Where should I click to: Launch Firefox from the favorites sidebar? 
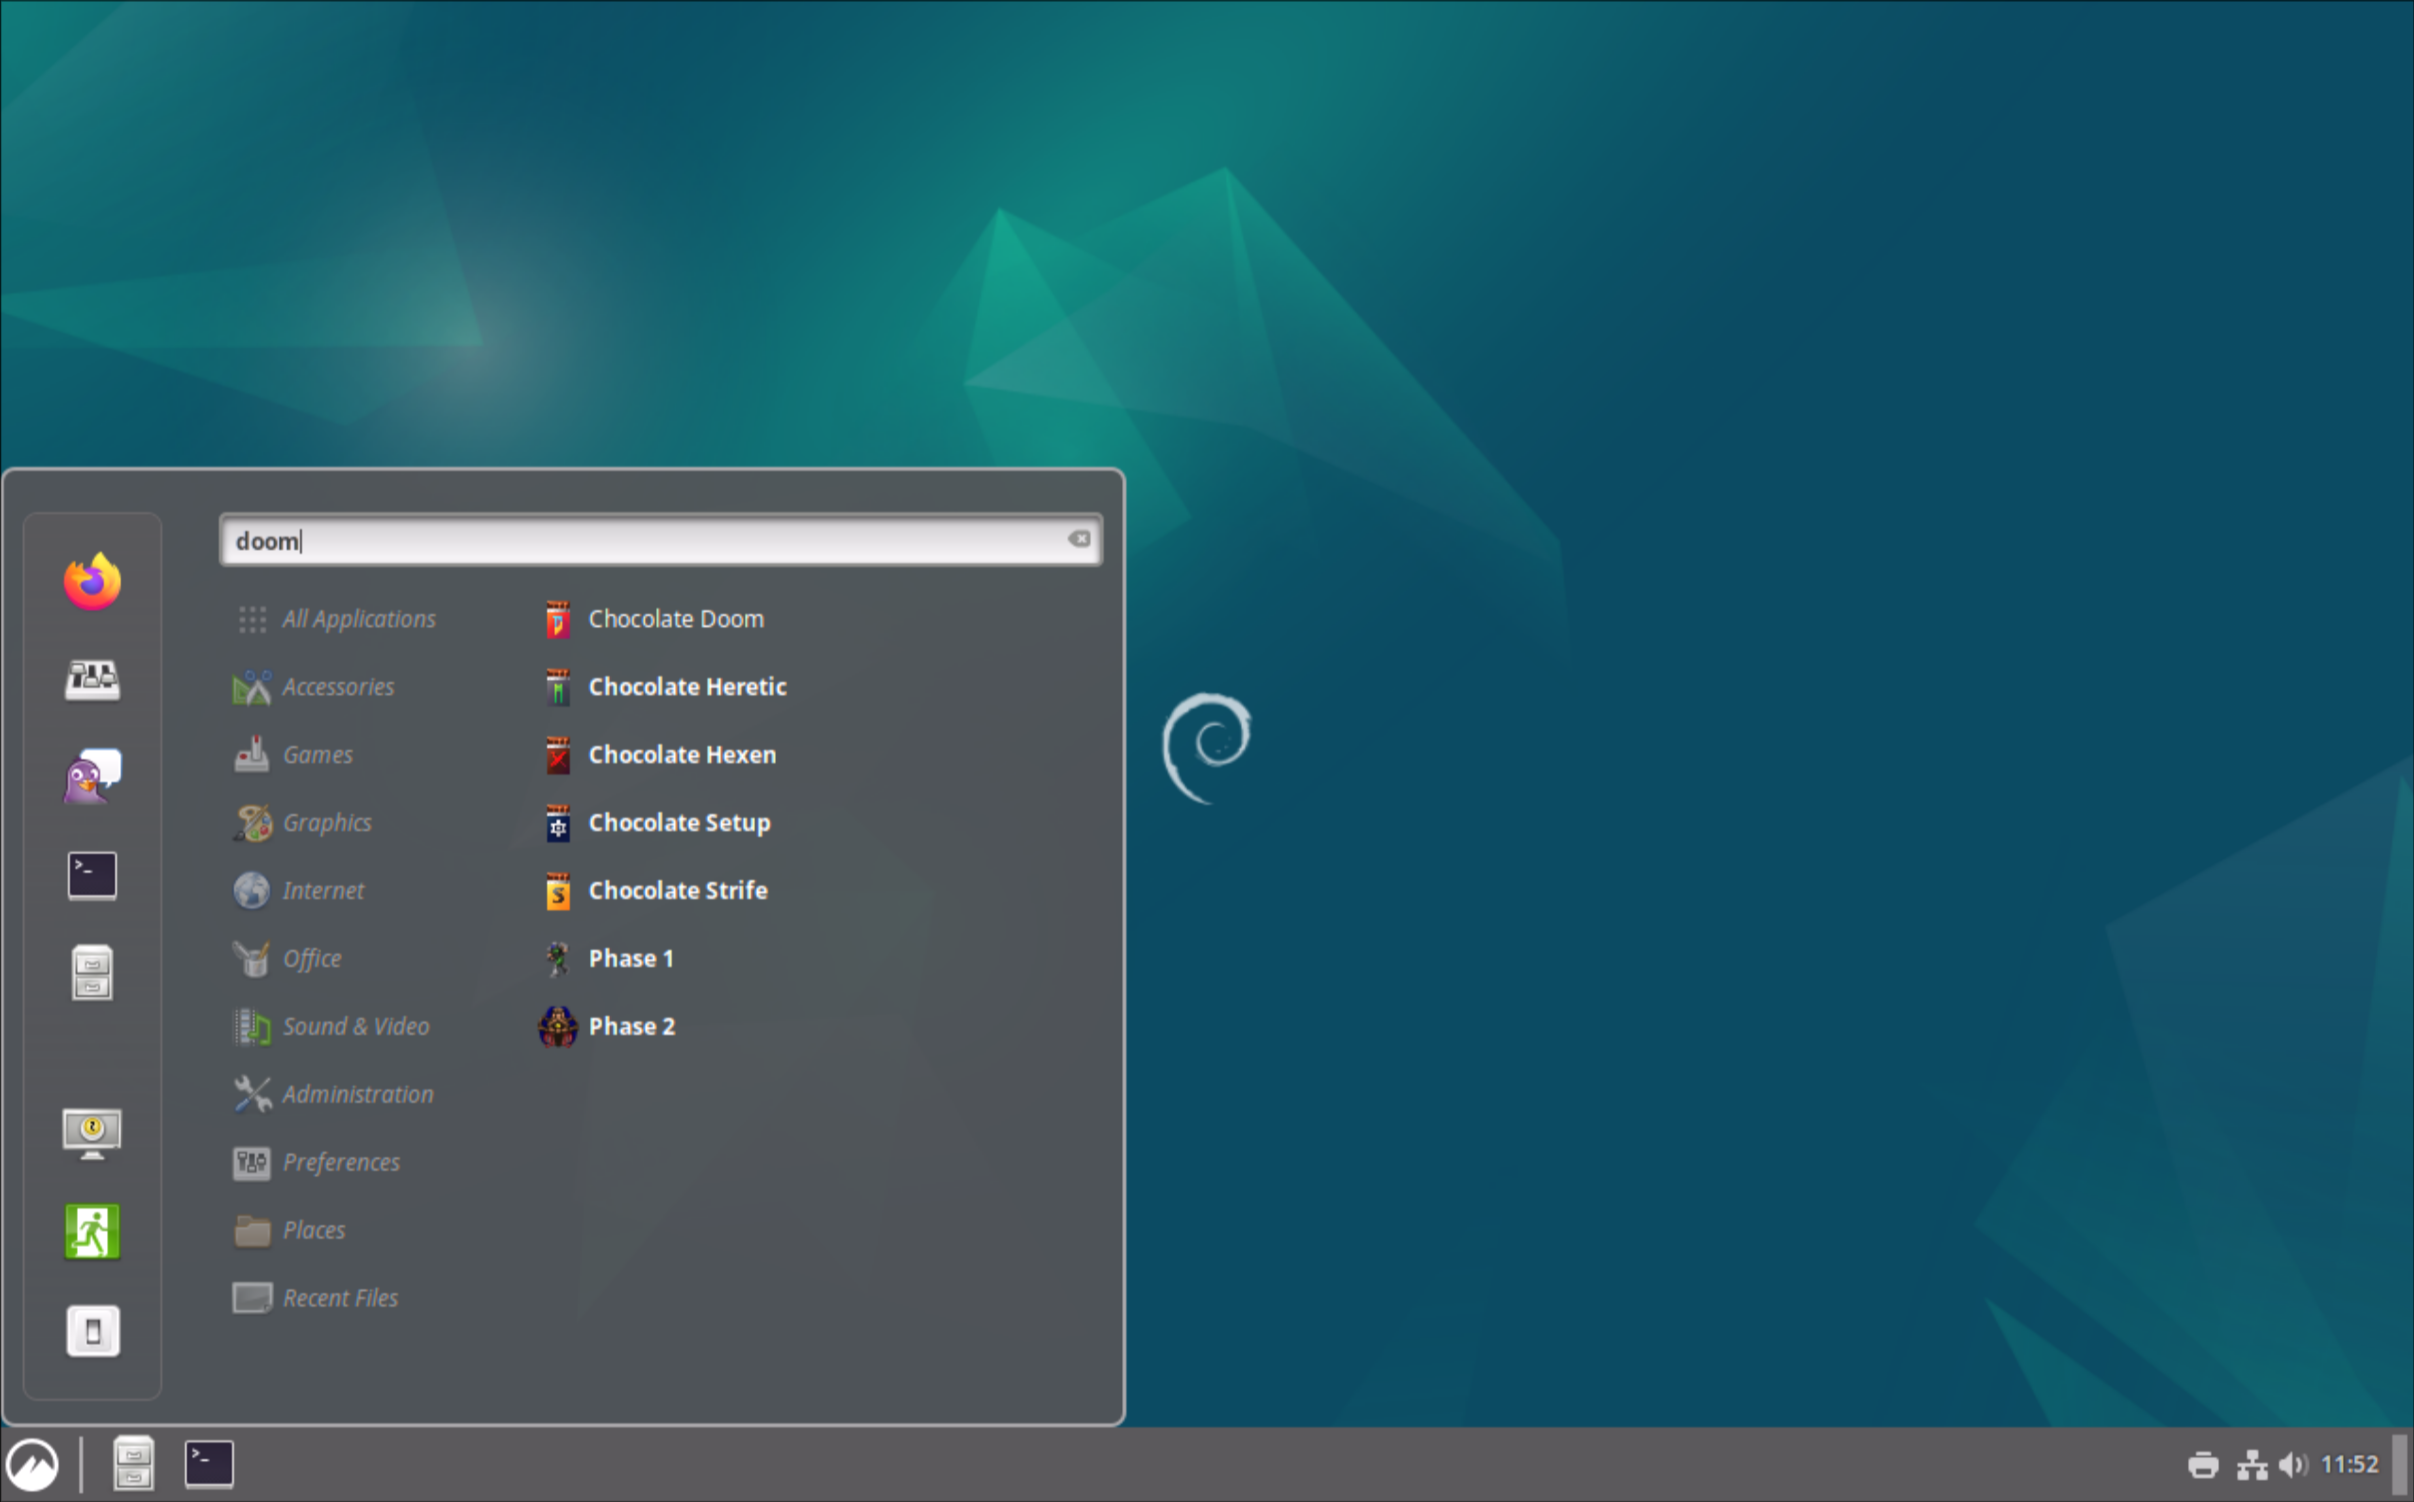[92, 581]
